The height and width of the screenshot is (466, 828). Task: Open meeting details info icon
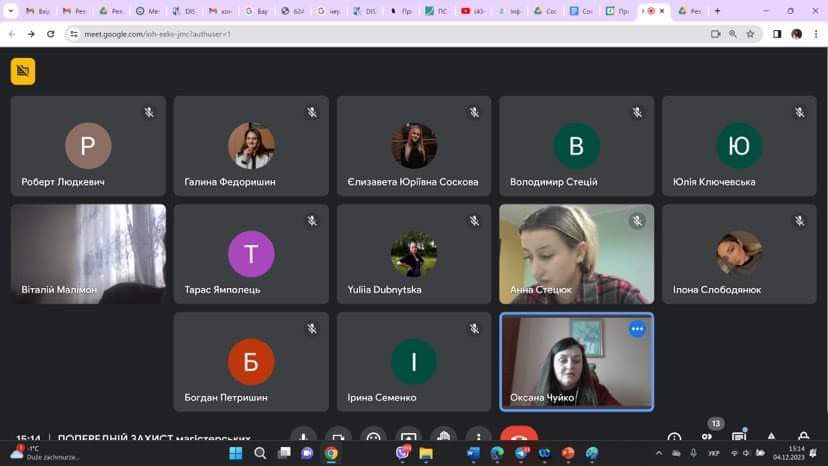674,438
